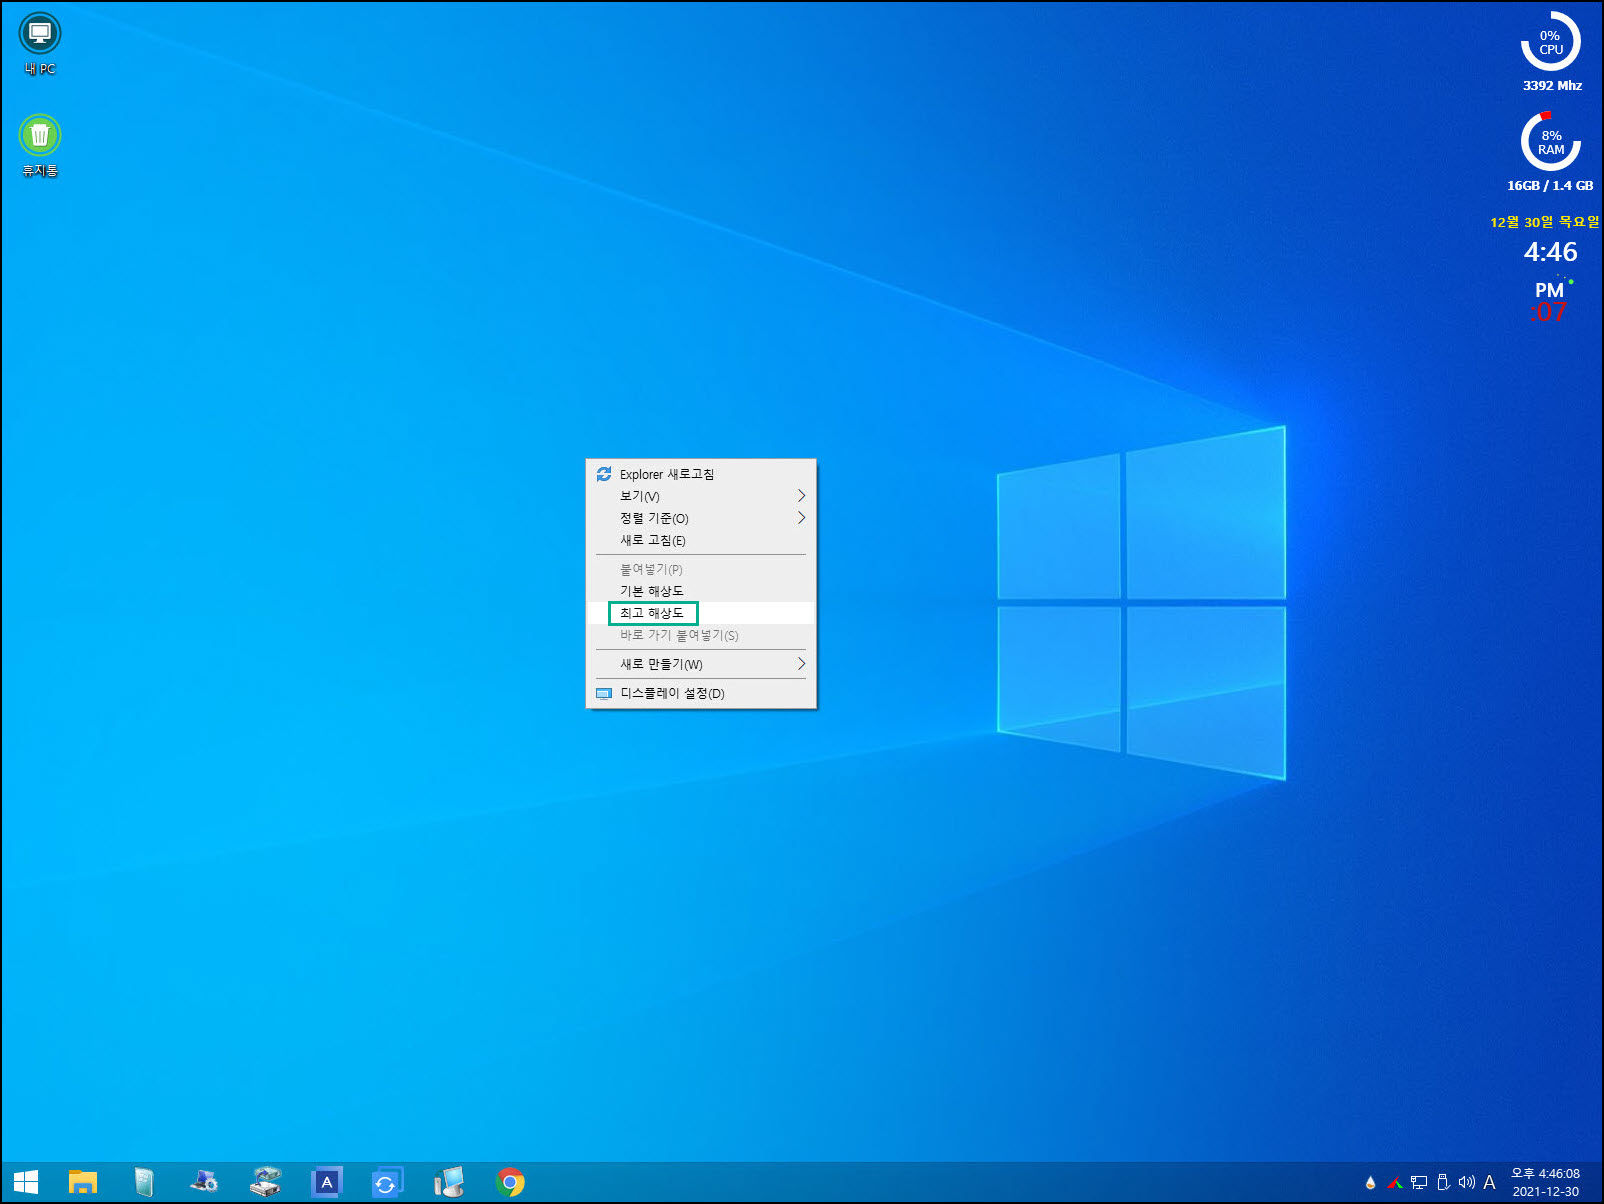Open the 보기(V) menu entry
The image size is (1604, 1204).
(701, 496)
